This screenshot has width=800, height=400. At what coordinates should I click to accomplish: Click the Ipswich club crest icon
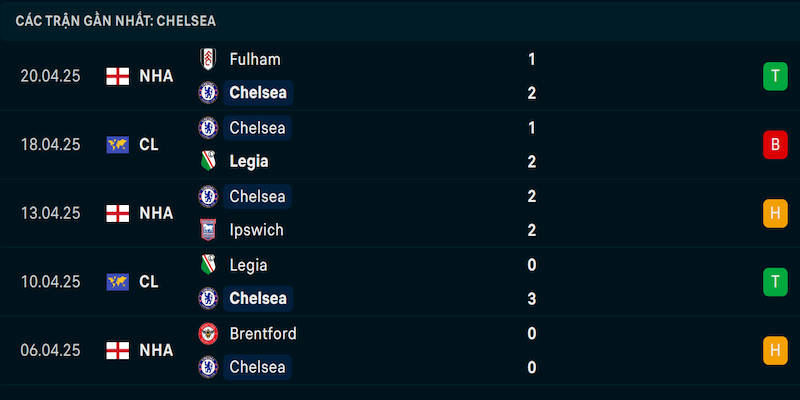pyautogui.click(x=208, y=230)
